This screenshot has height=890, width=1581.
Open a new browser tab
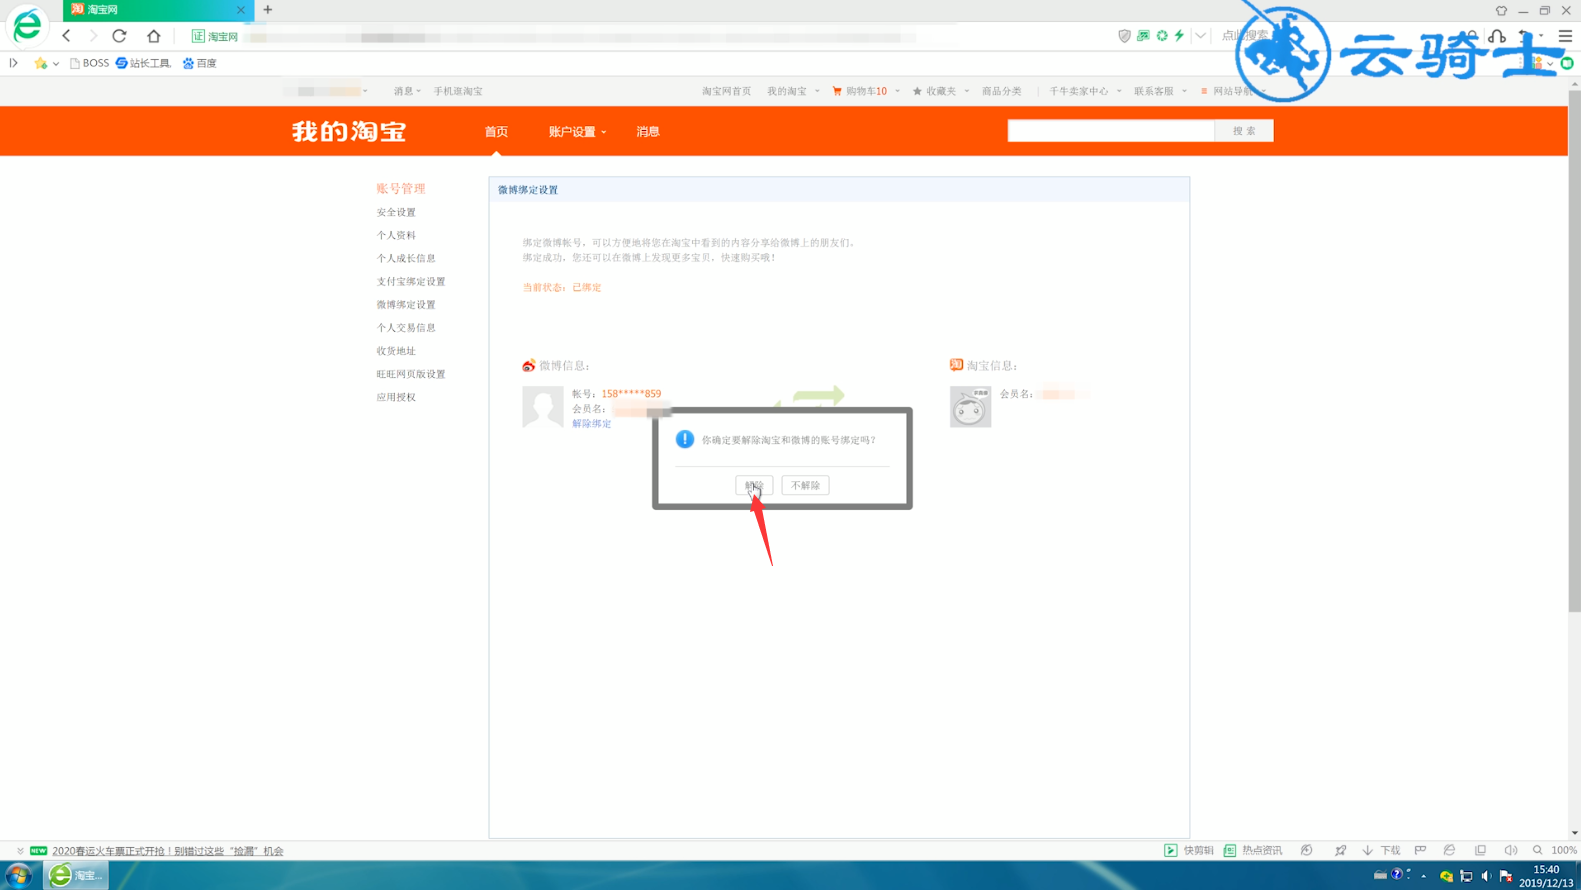268,10
